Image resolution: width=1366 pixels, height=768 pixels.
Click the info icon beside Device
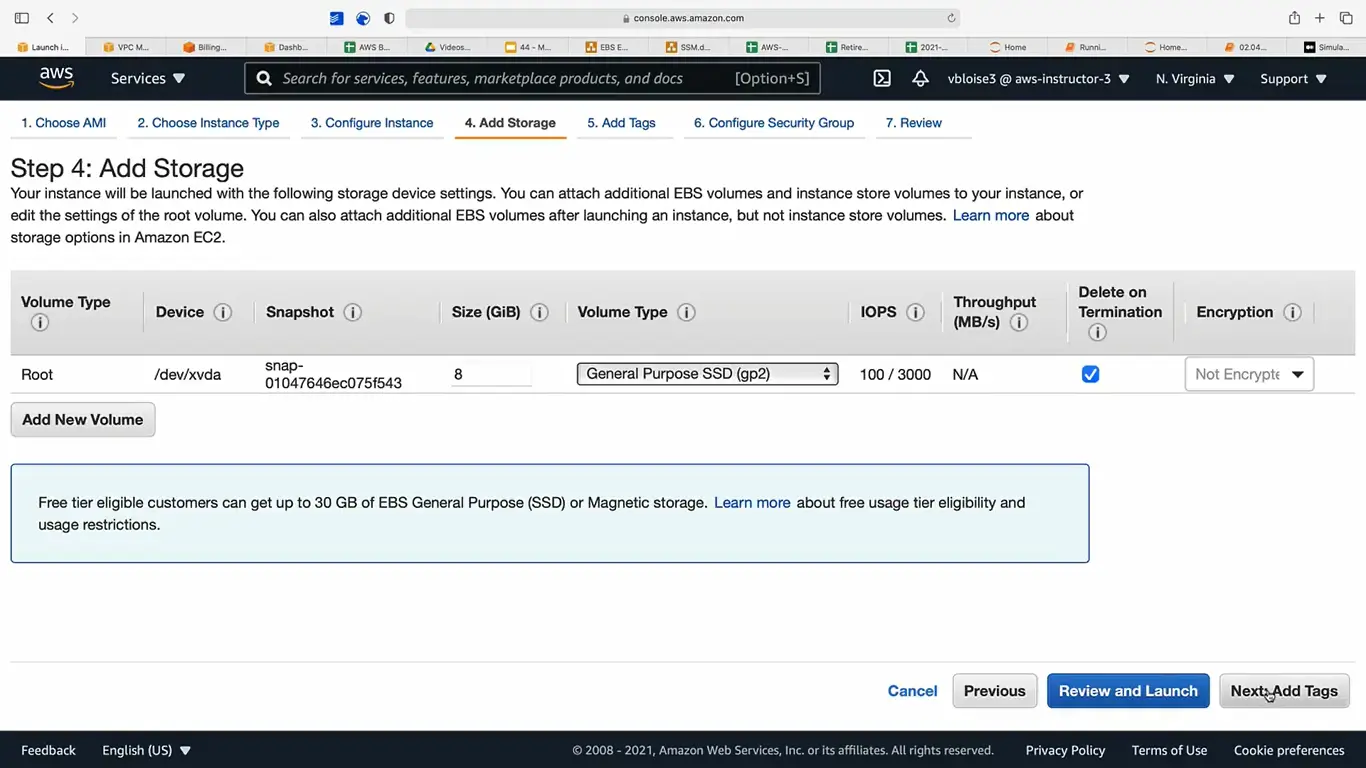click(223, 312)
